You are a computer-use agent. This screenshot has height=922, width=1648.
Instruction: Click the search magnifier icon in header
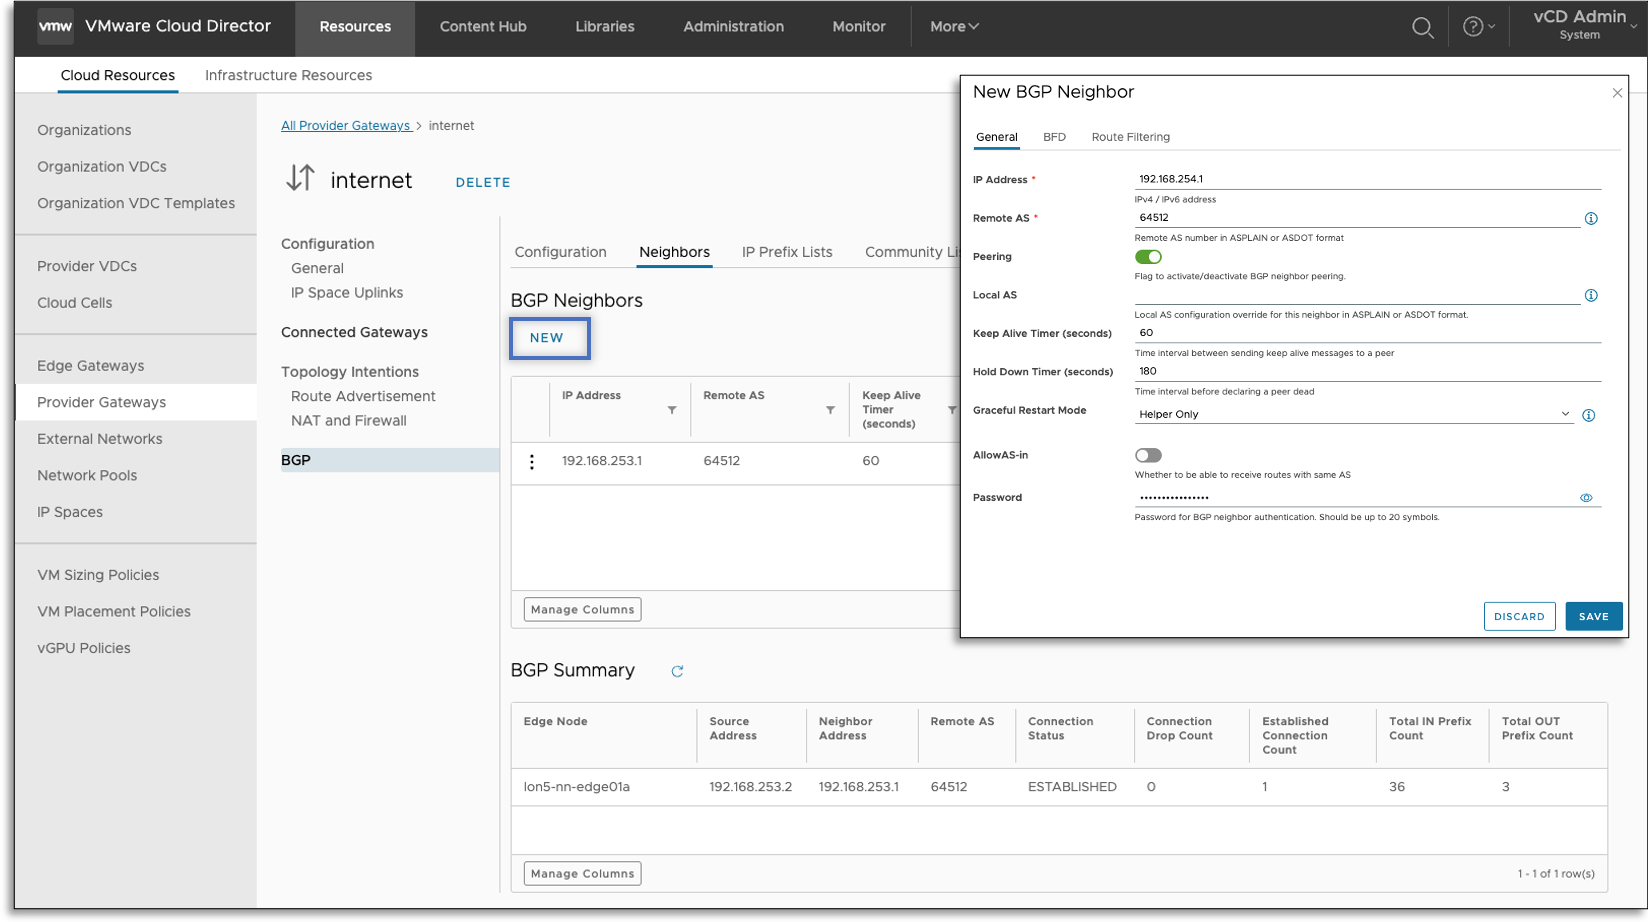tap(1422, 28)
